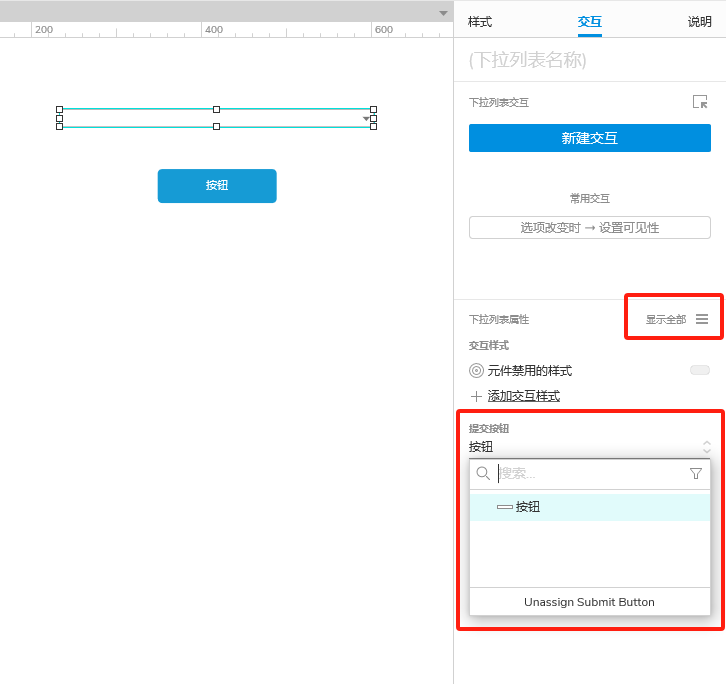
Task: Click the 按钮 value in 提交按钮 selector
Action: 481,447
